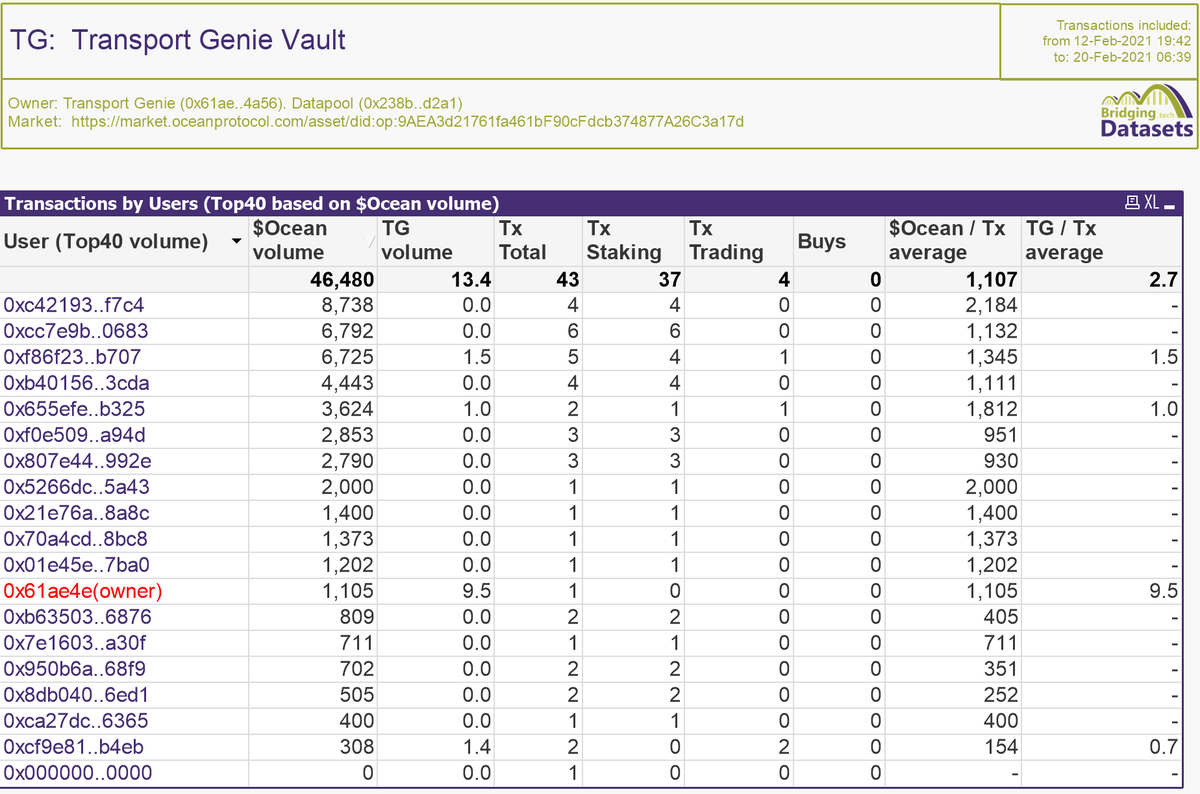Screen dimensions: 1200x794
Task: Select user 0x655efe..b325
Action: pyautogui.click(x=75, y=408)
